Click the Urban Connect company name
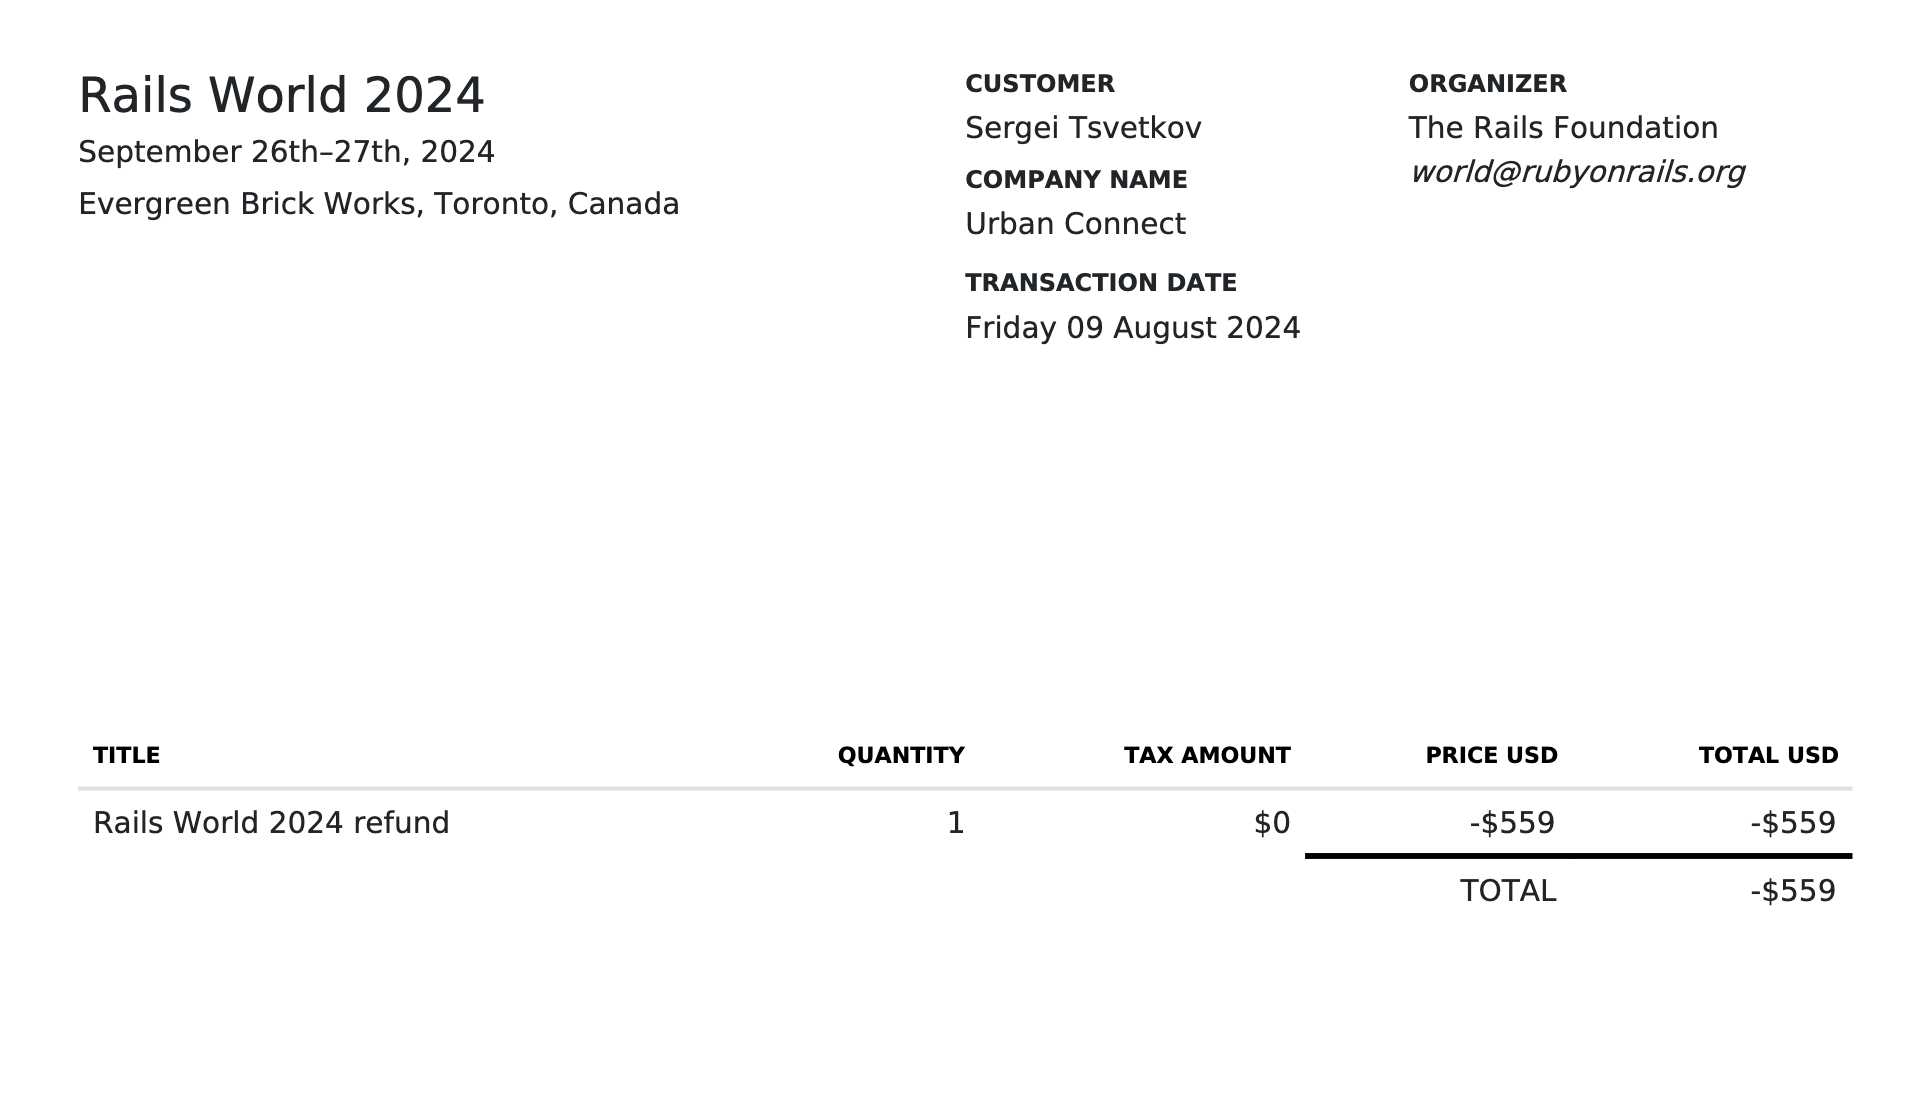Screen dimensions: 1924x1120 click(1075, 224)
